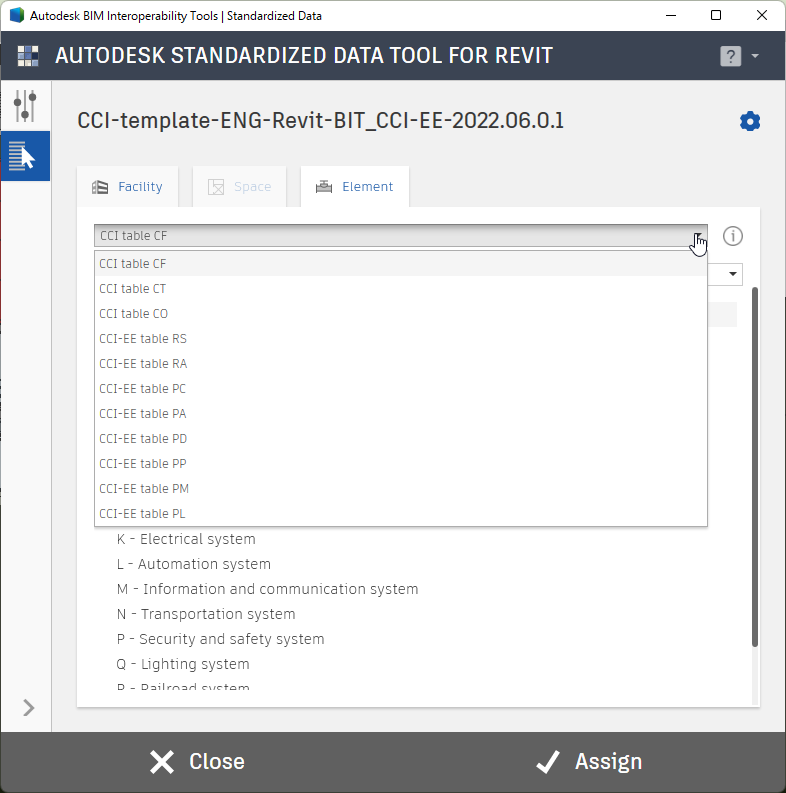Screen dimensions: 786x793
Task: Select Q - Lighting system
Action: tap(183, 664)
